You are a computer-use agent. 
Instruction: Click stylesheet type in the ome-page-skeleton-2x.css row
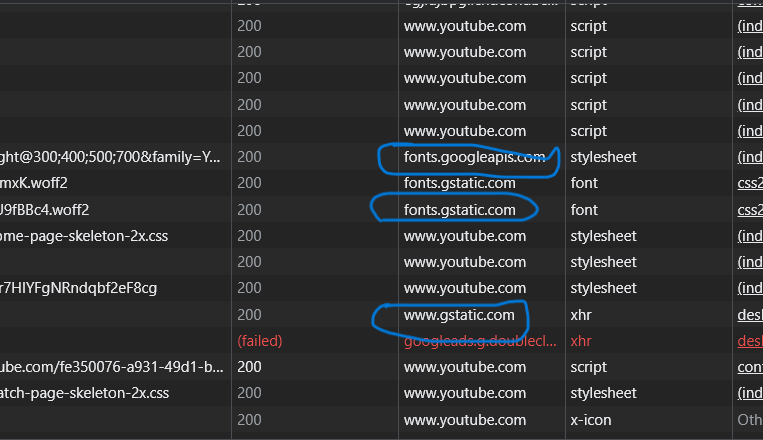point(603,236)
